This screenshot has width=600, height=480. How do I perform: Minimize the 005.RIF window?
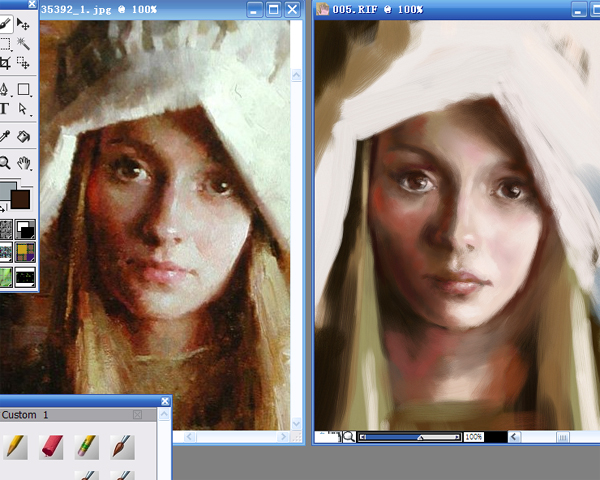(579, 10)
